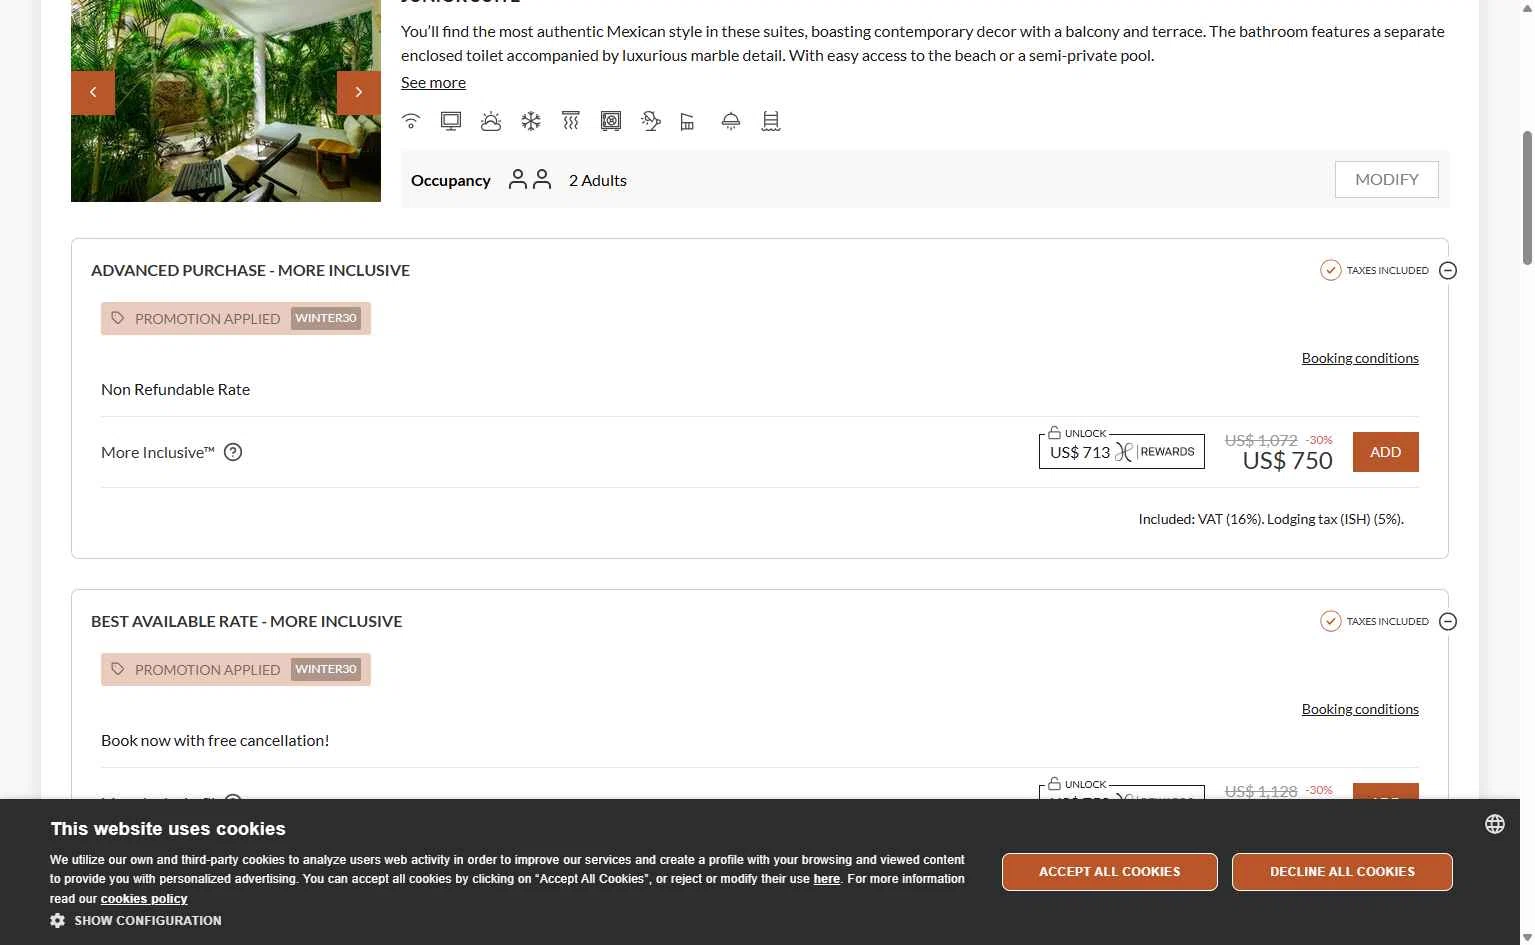1535x945 pixels.
Task: Click ADVANCED PURCHASE - MORE INCLUSIVE heading
Action: click(250, 270)
